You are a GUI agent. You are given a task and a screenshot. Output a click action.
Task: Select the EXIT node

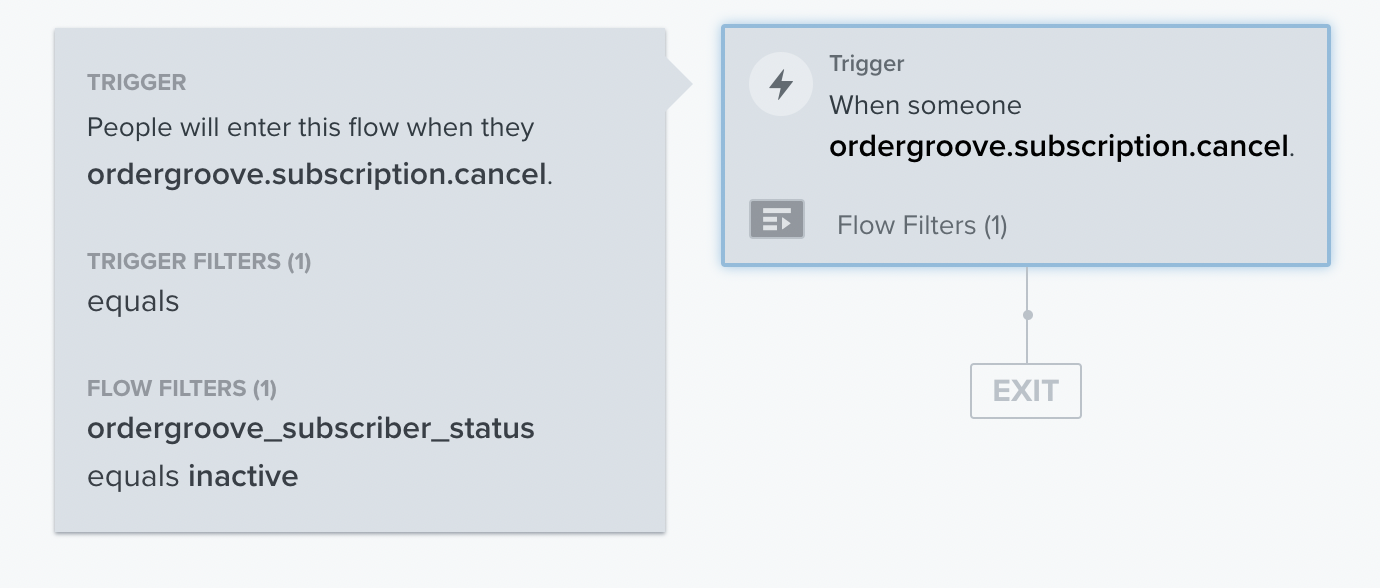click(x=1026, y=390)
